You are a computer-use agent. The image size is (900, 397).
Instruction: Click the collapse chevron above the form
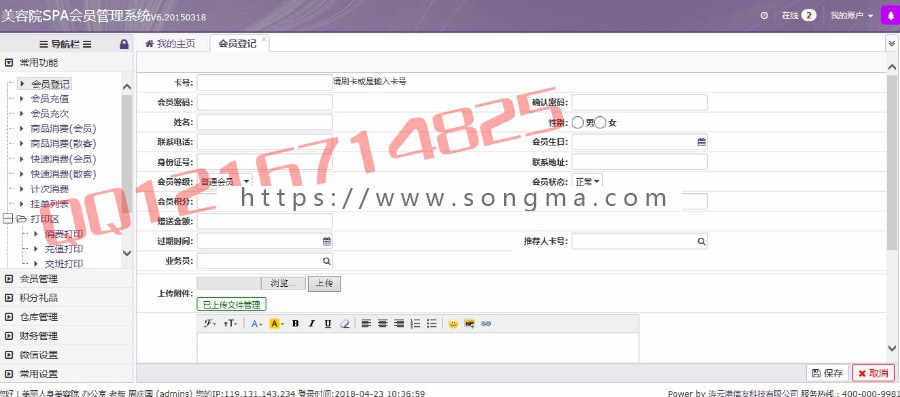(891, 67)
